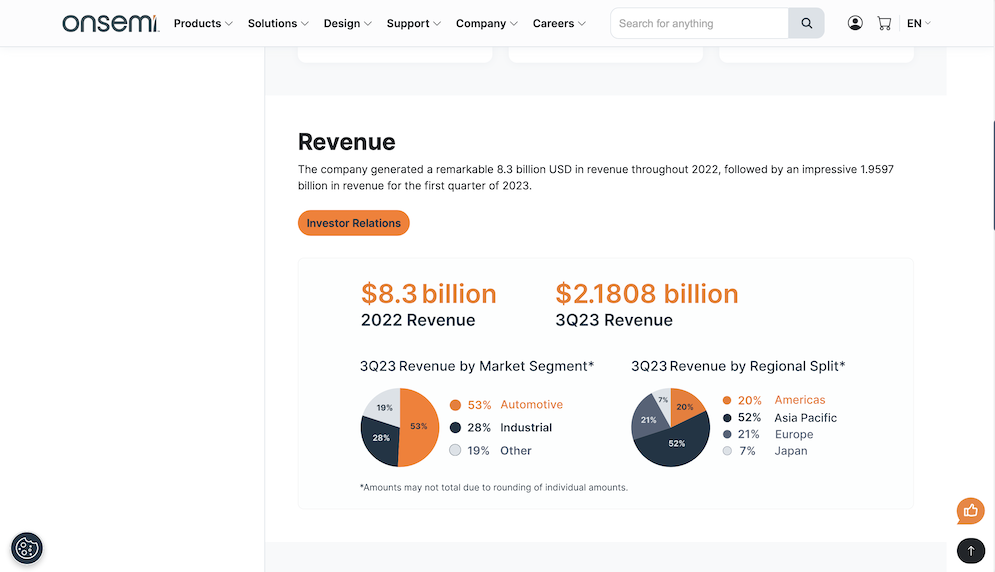Click the $8.3 billion figure
This screenshot has width=995, height=572.
coord(428,294)
